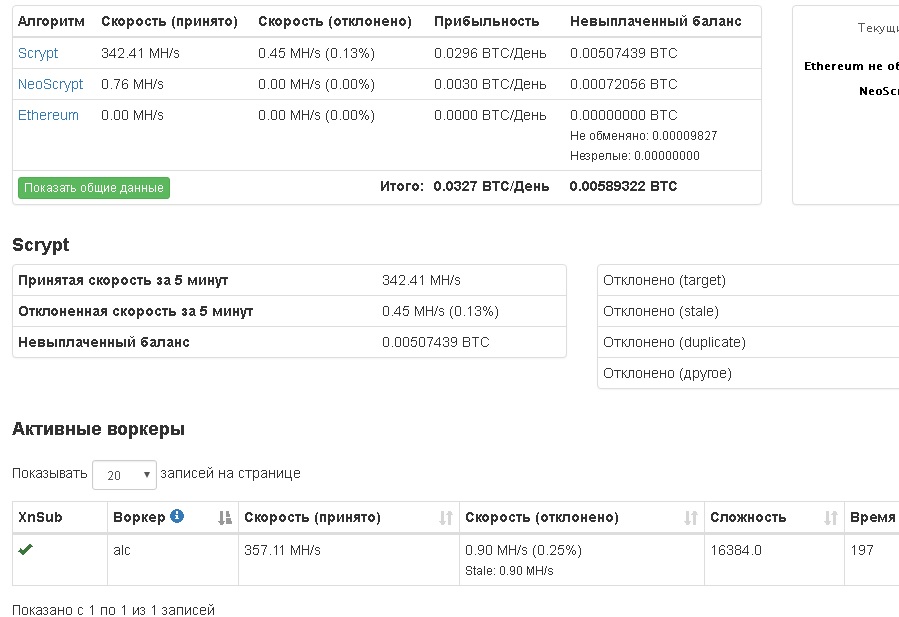Open the records-per-page dropdown showing 20
This screenshot has height=617, width=899.
tap(124, 474)
